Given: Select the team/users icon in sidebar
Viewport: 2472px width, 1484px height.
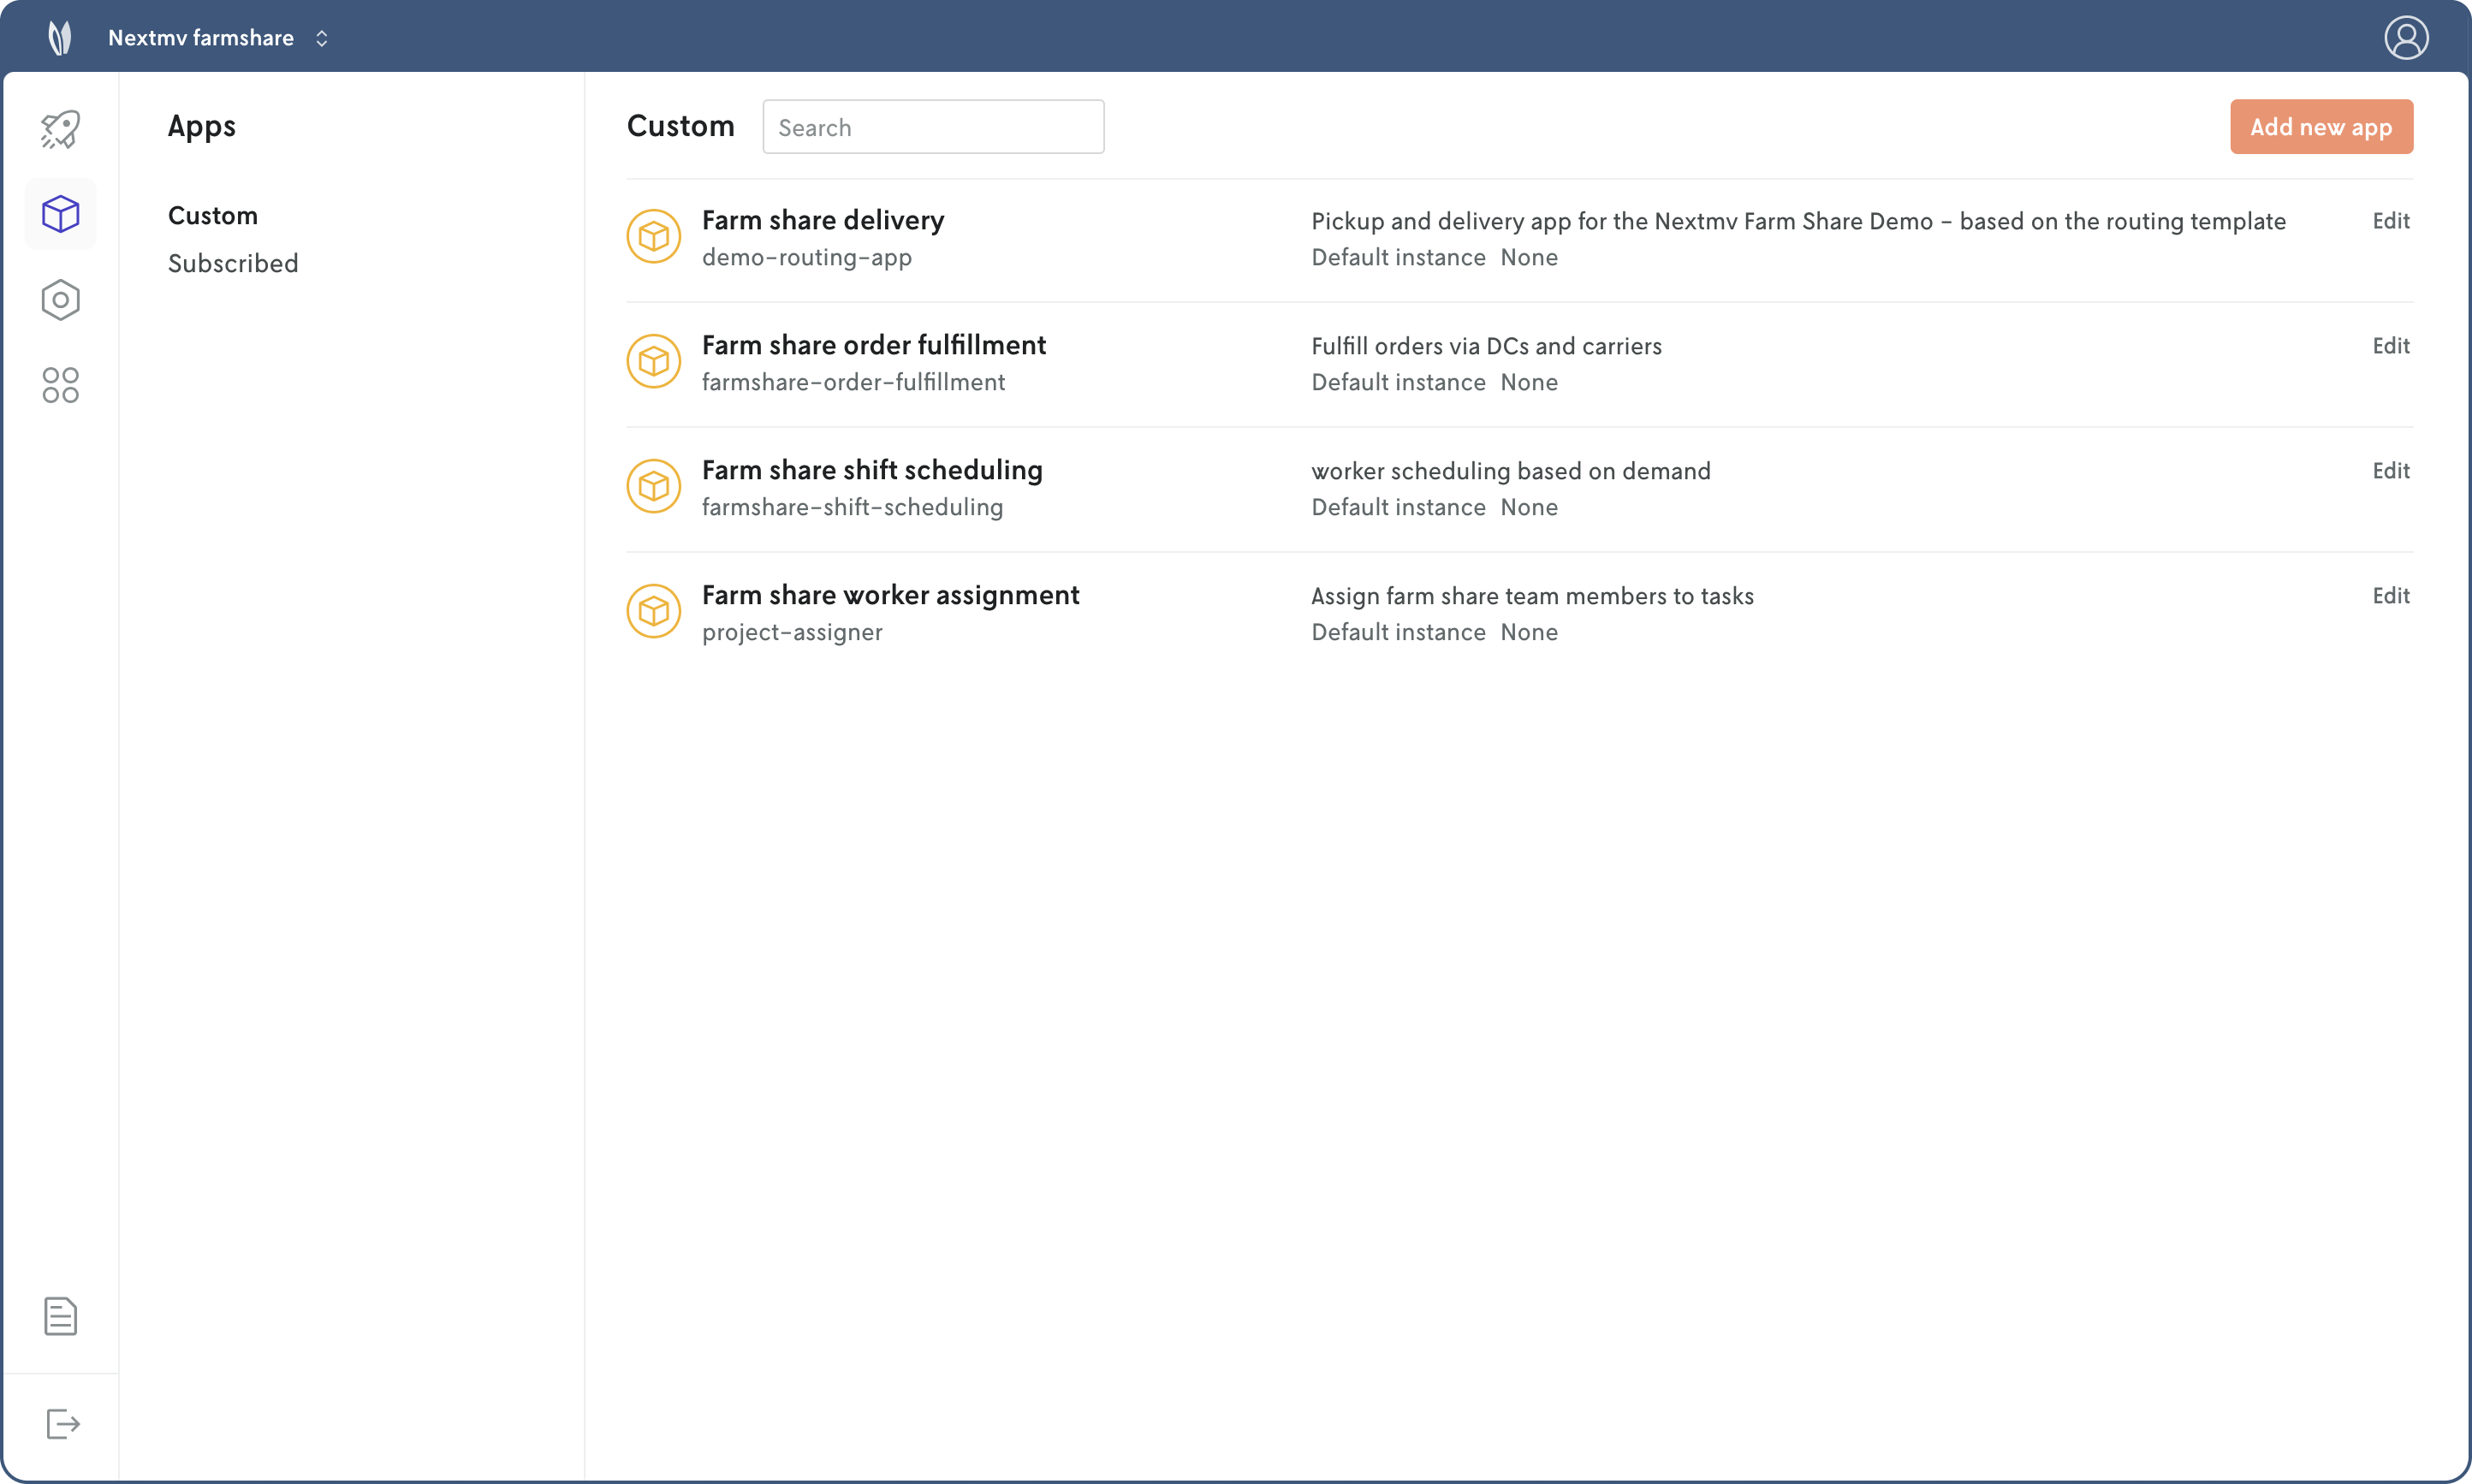Looking at the screenshot, I should pos(60,384).
